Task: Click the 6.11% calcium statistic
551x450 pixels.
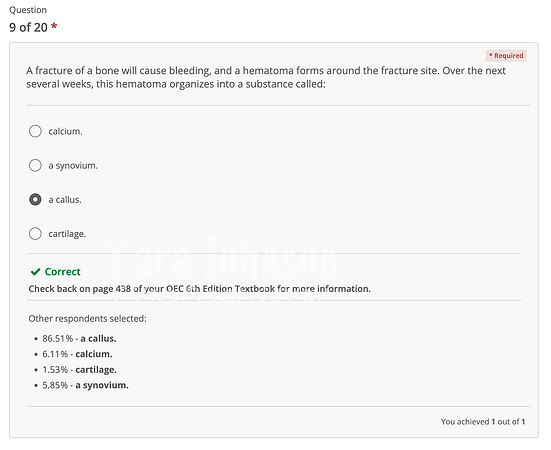Action: [77, 354]
